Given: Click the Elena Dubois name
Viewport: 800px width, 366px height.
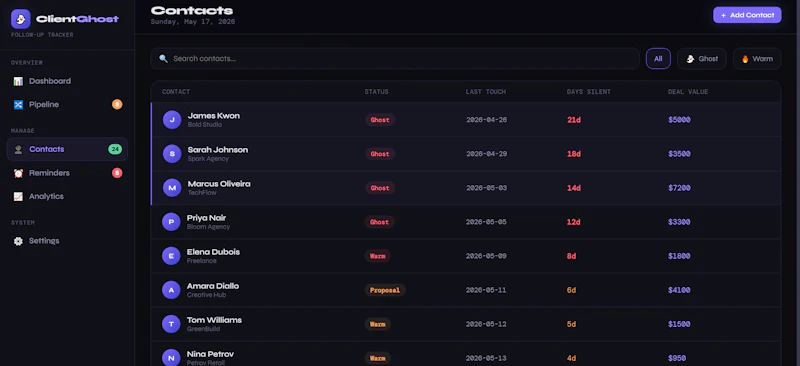Looking at the screenshot, I should pos(213,252).
